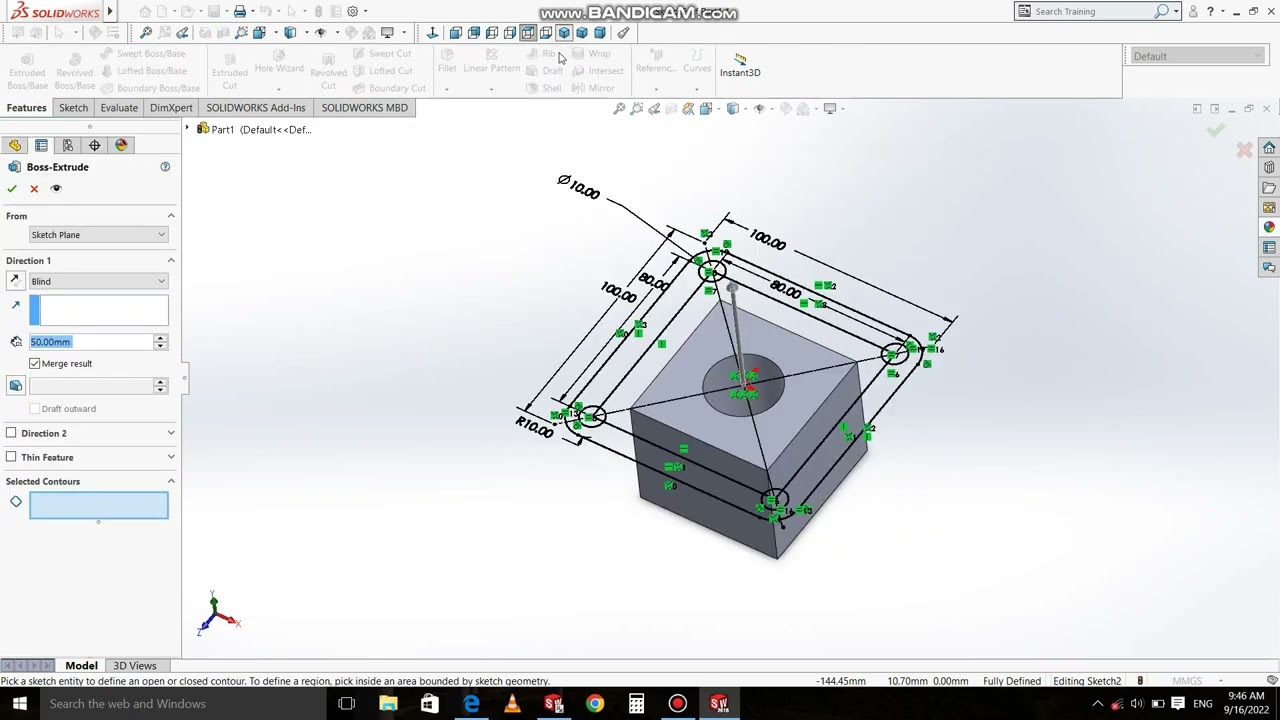Switch to Sketch ribbon tab
This screenshot has width=1280, height=720.
click(x=73, y=108)
